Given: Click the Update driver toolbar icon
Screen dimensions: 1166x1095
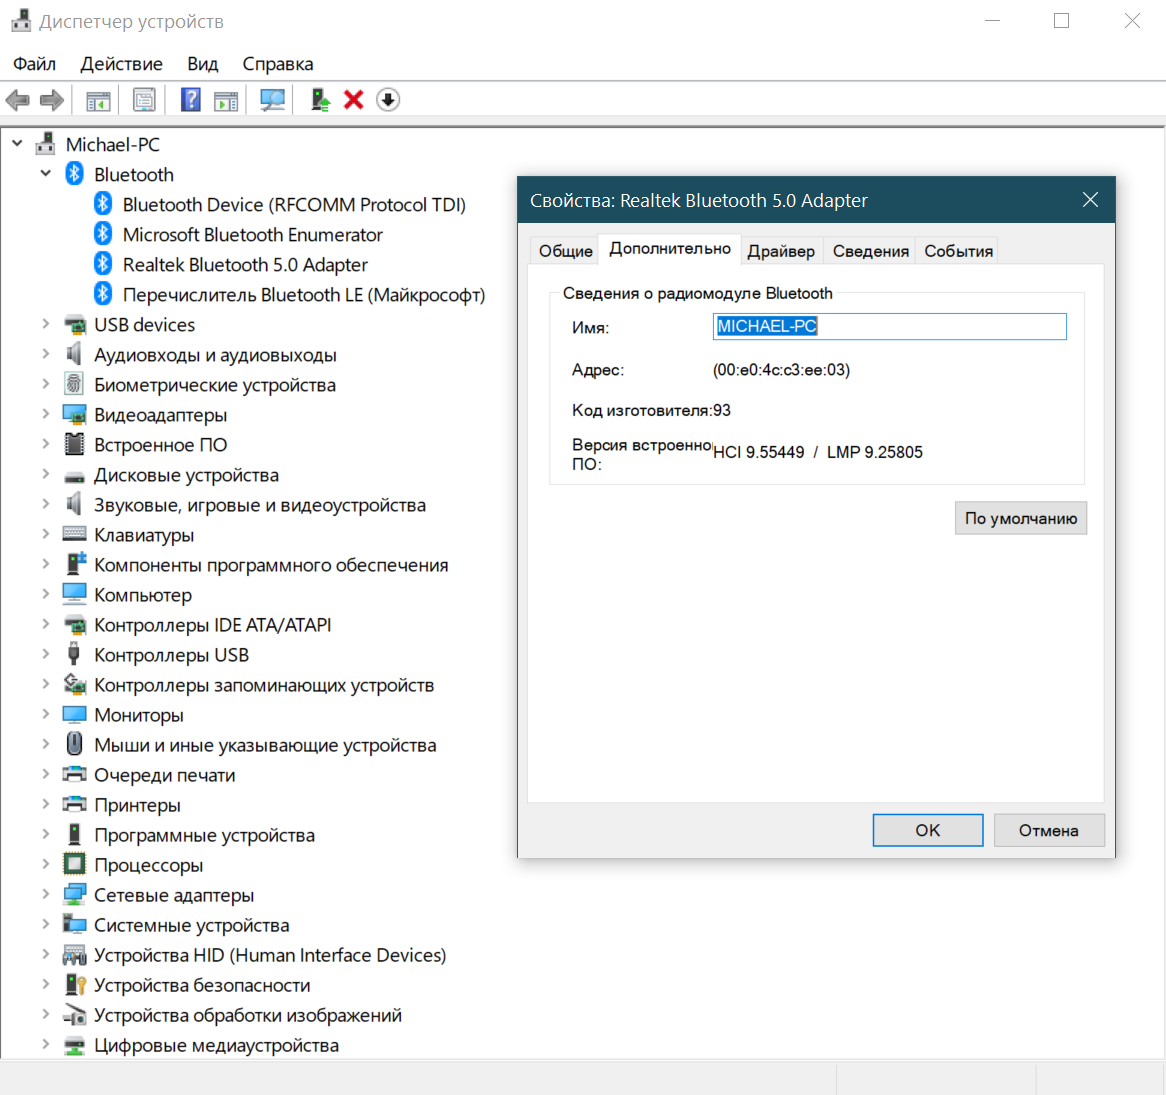Looking at the screenshot, I should (321, 100).
